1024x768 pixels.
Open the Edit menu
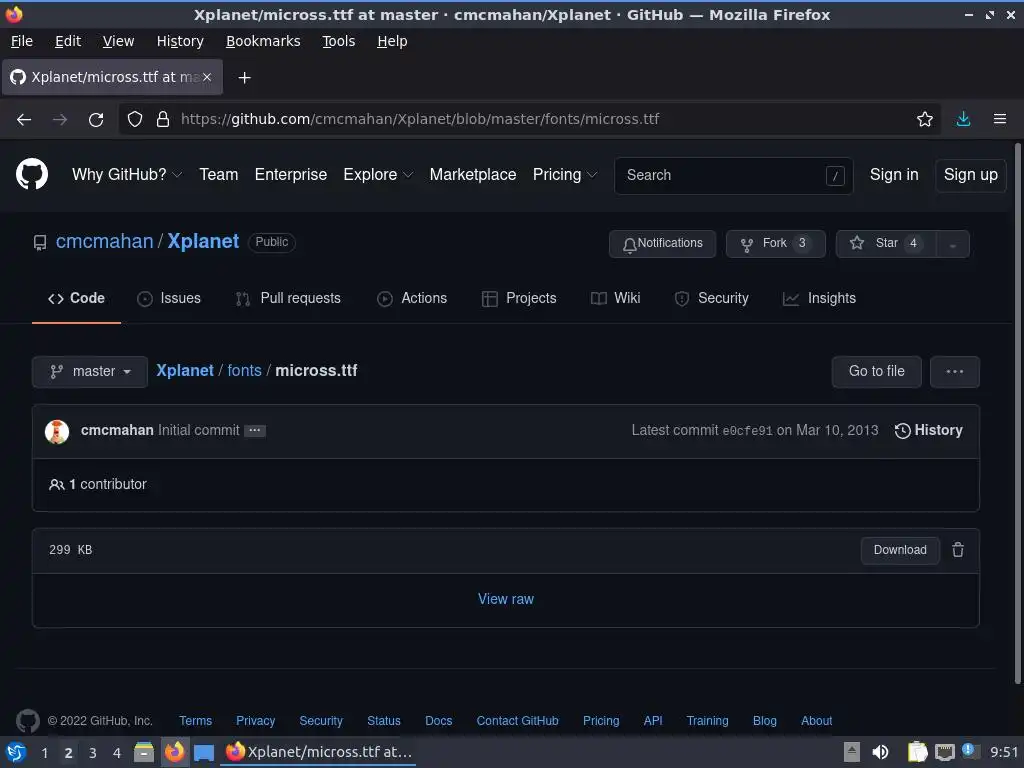68,41
